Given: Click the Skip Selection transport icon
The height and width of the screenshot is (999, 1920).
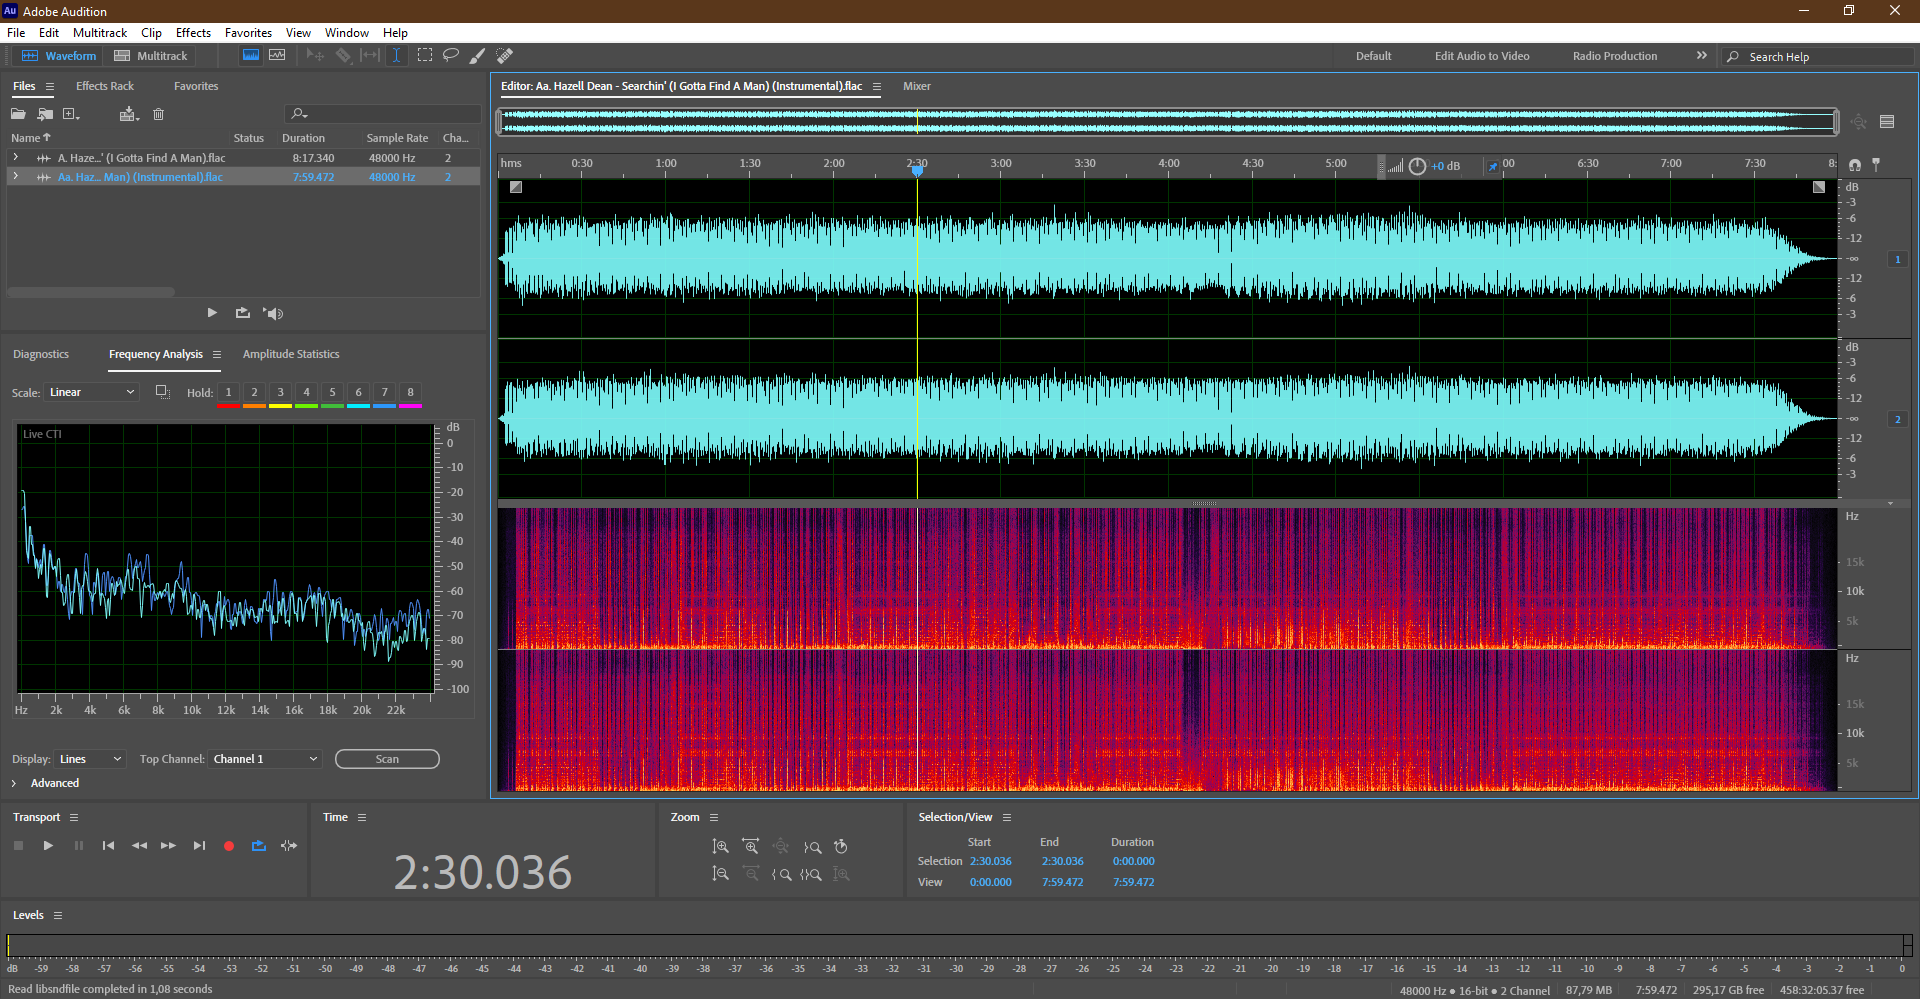Looking at the screenshot, I should tap(289, 846).
